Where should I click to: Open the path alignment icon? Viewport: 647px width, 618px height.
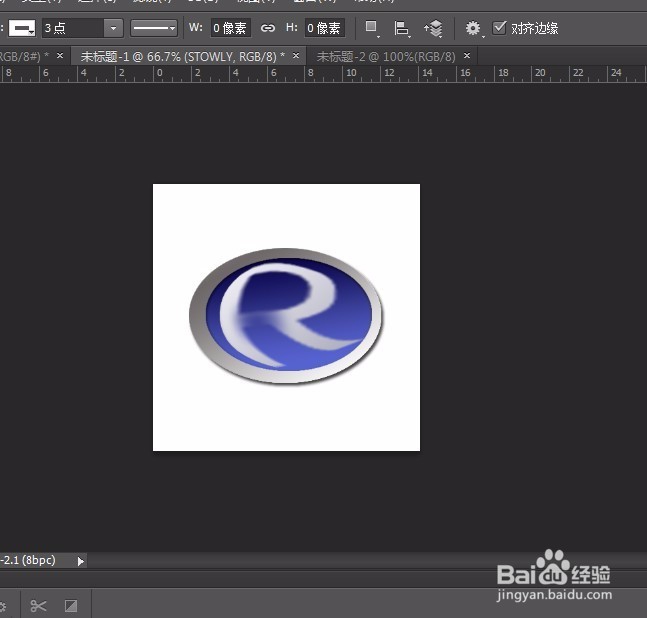(x=401, y=28)
